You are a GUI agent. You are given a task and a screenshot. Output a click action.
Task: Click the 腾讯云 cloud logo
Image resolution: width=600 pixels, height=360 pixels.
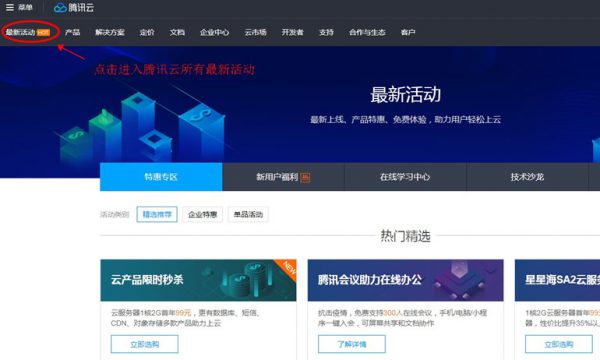pos(73,7)
